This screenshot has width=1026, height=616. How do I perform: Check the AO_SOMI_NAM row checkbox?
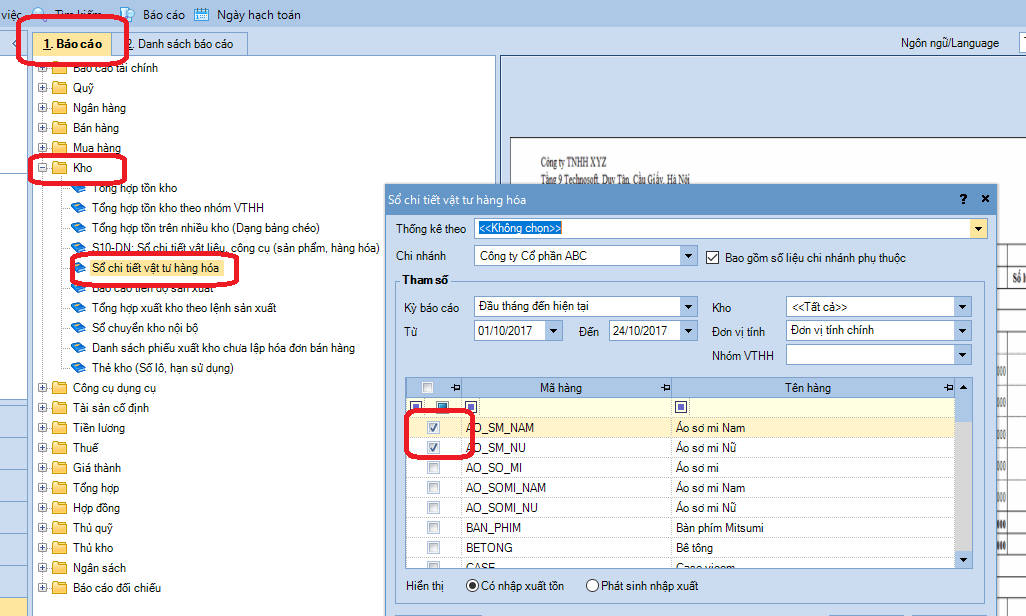click(433, 488)
